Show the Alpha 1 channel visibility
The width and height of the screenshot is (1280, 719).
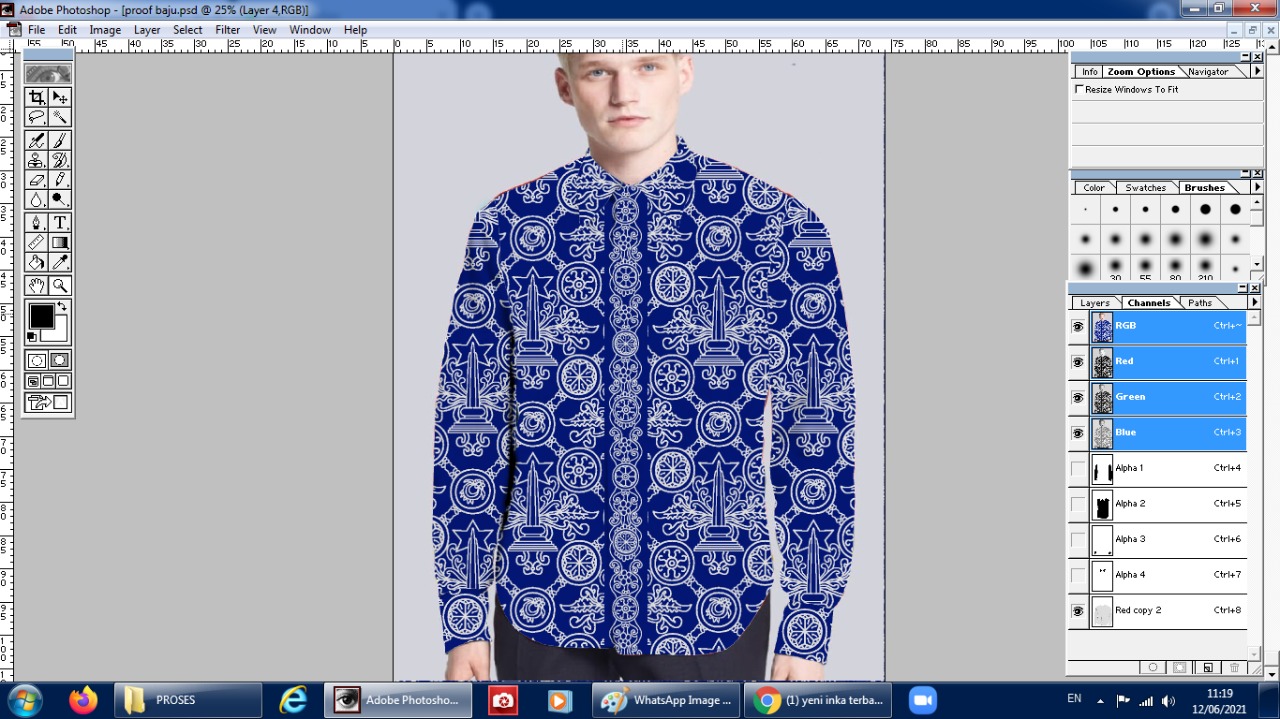click(x=1078, y=469)
